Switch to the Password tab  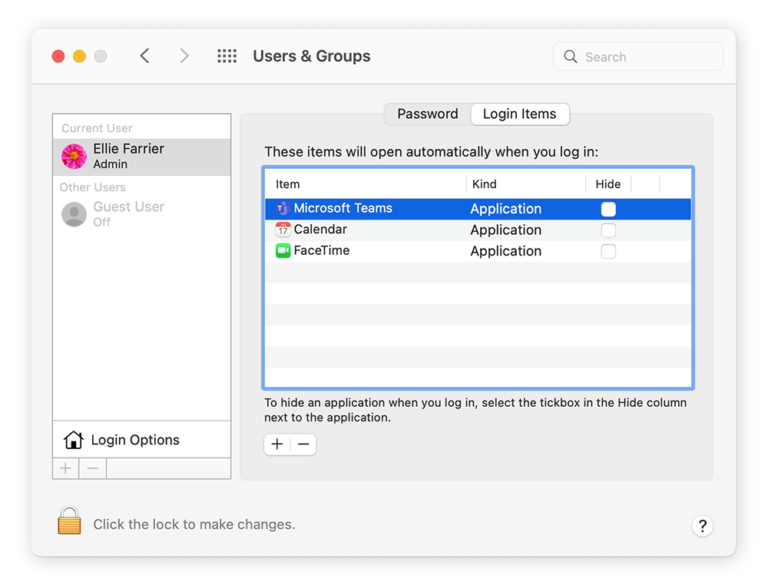(x=428, y=114)
